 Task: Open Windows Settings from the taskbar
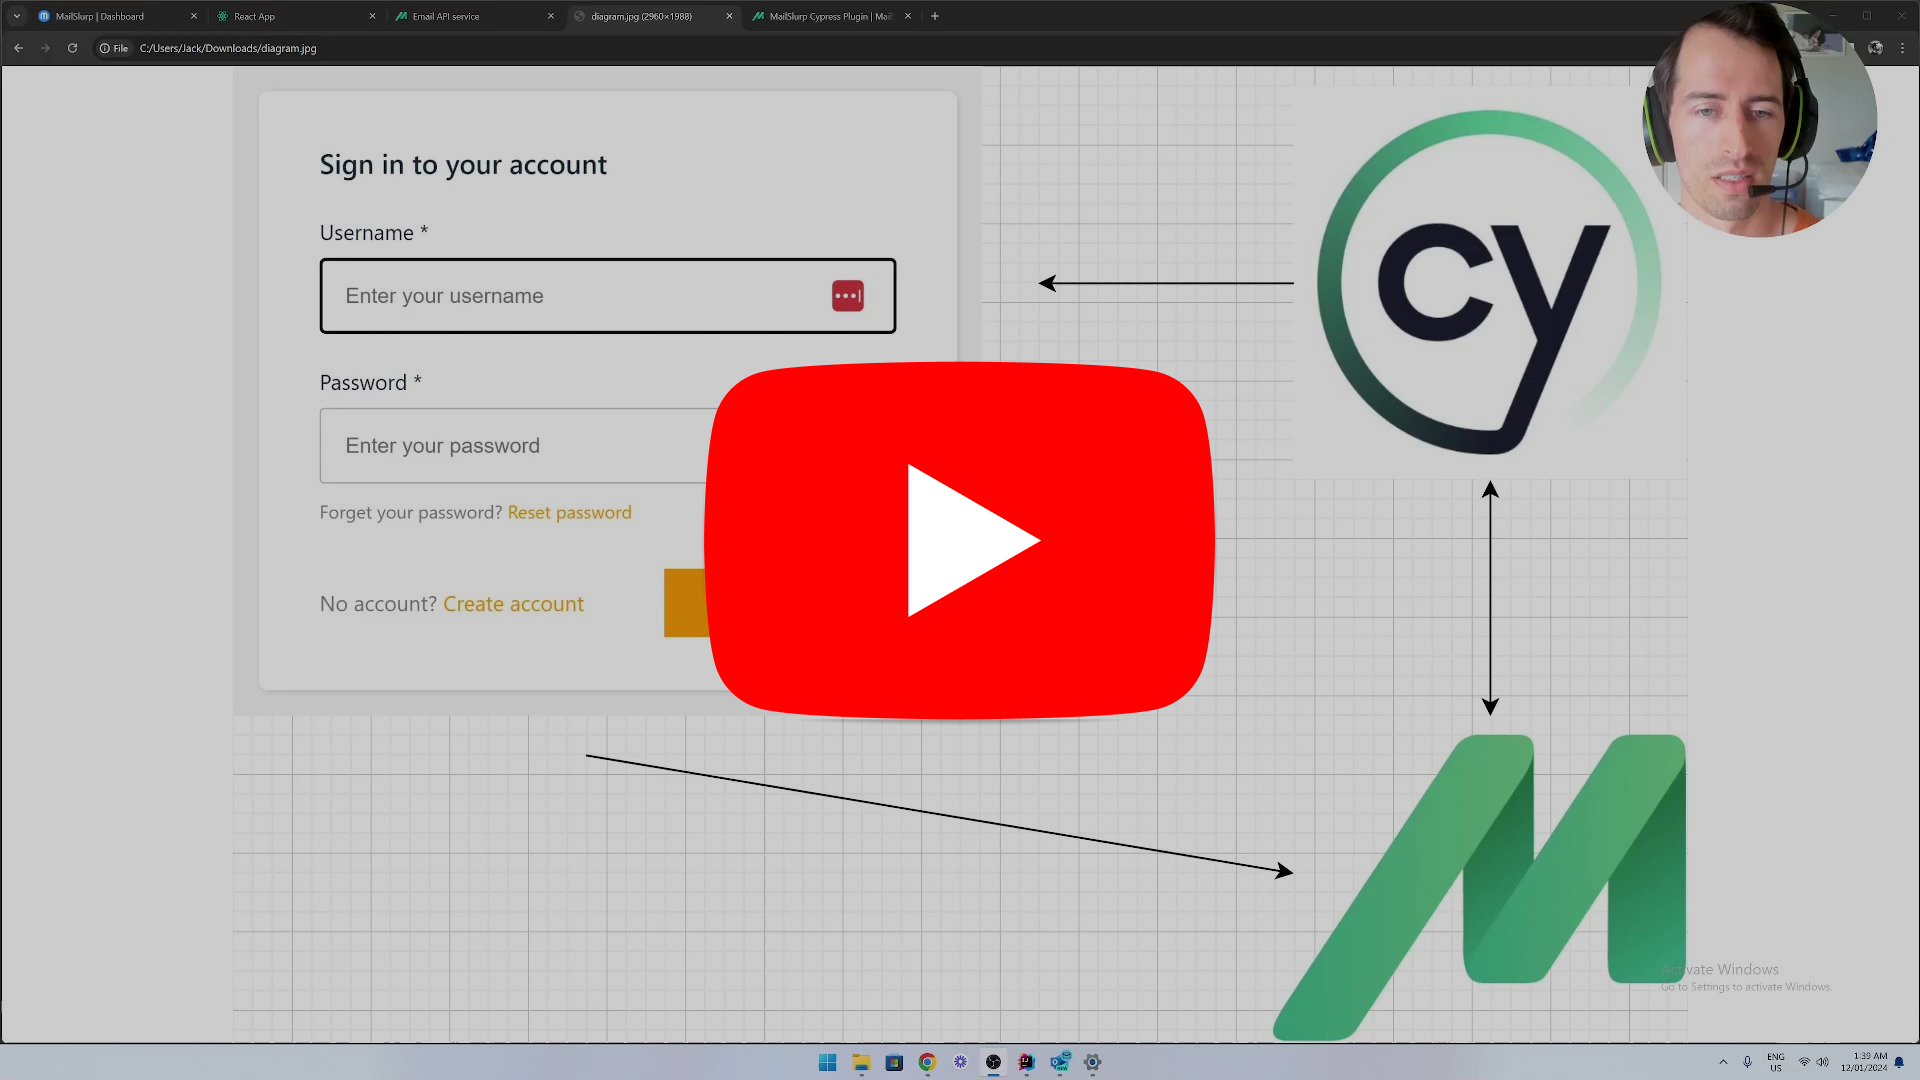point(1093,1063)
